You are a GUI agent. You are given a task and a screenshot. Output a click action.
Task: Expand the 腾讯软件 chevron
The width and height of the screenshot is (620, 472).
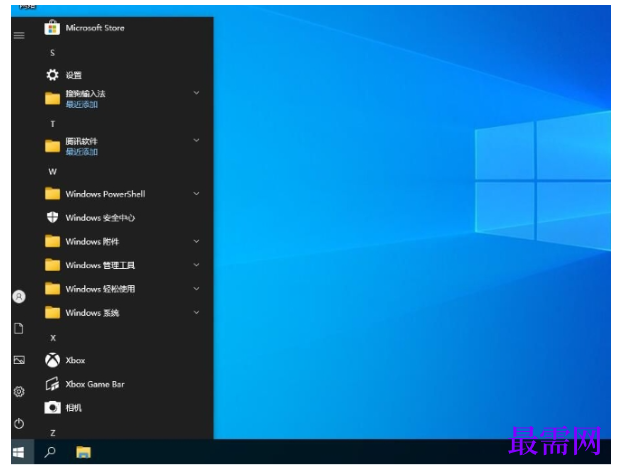point(196,140)
